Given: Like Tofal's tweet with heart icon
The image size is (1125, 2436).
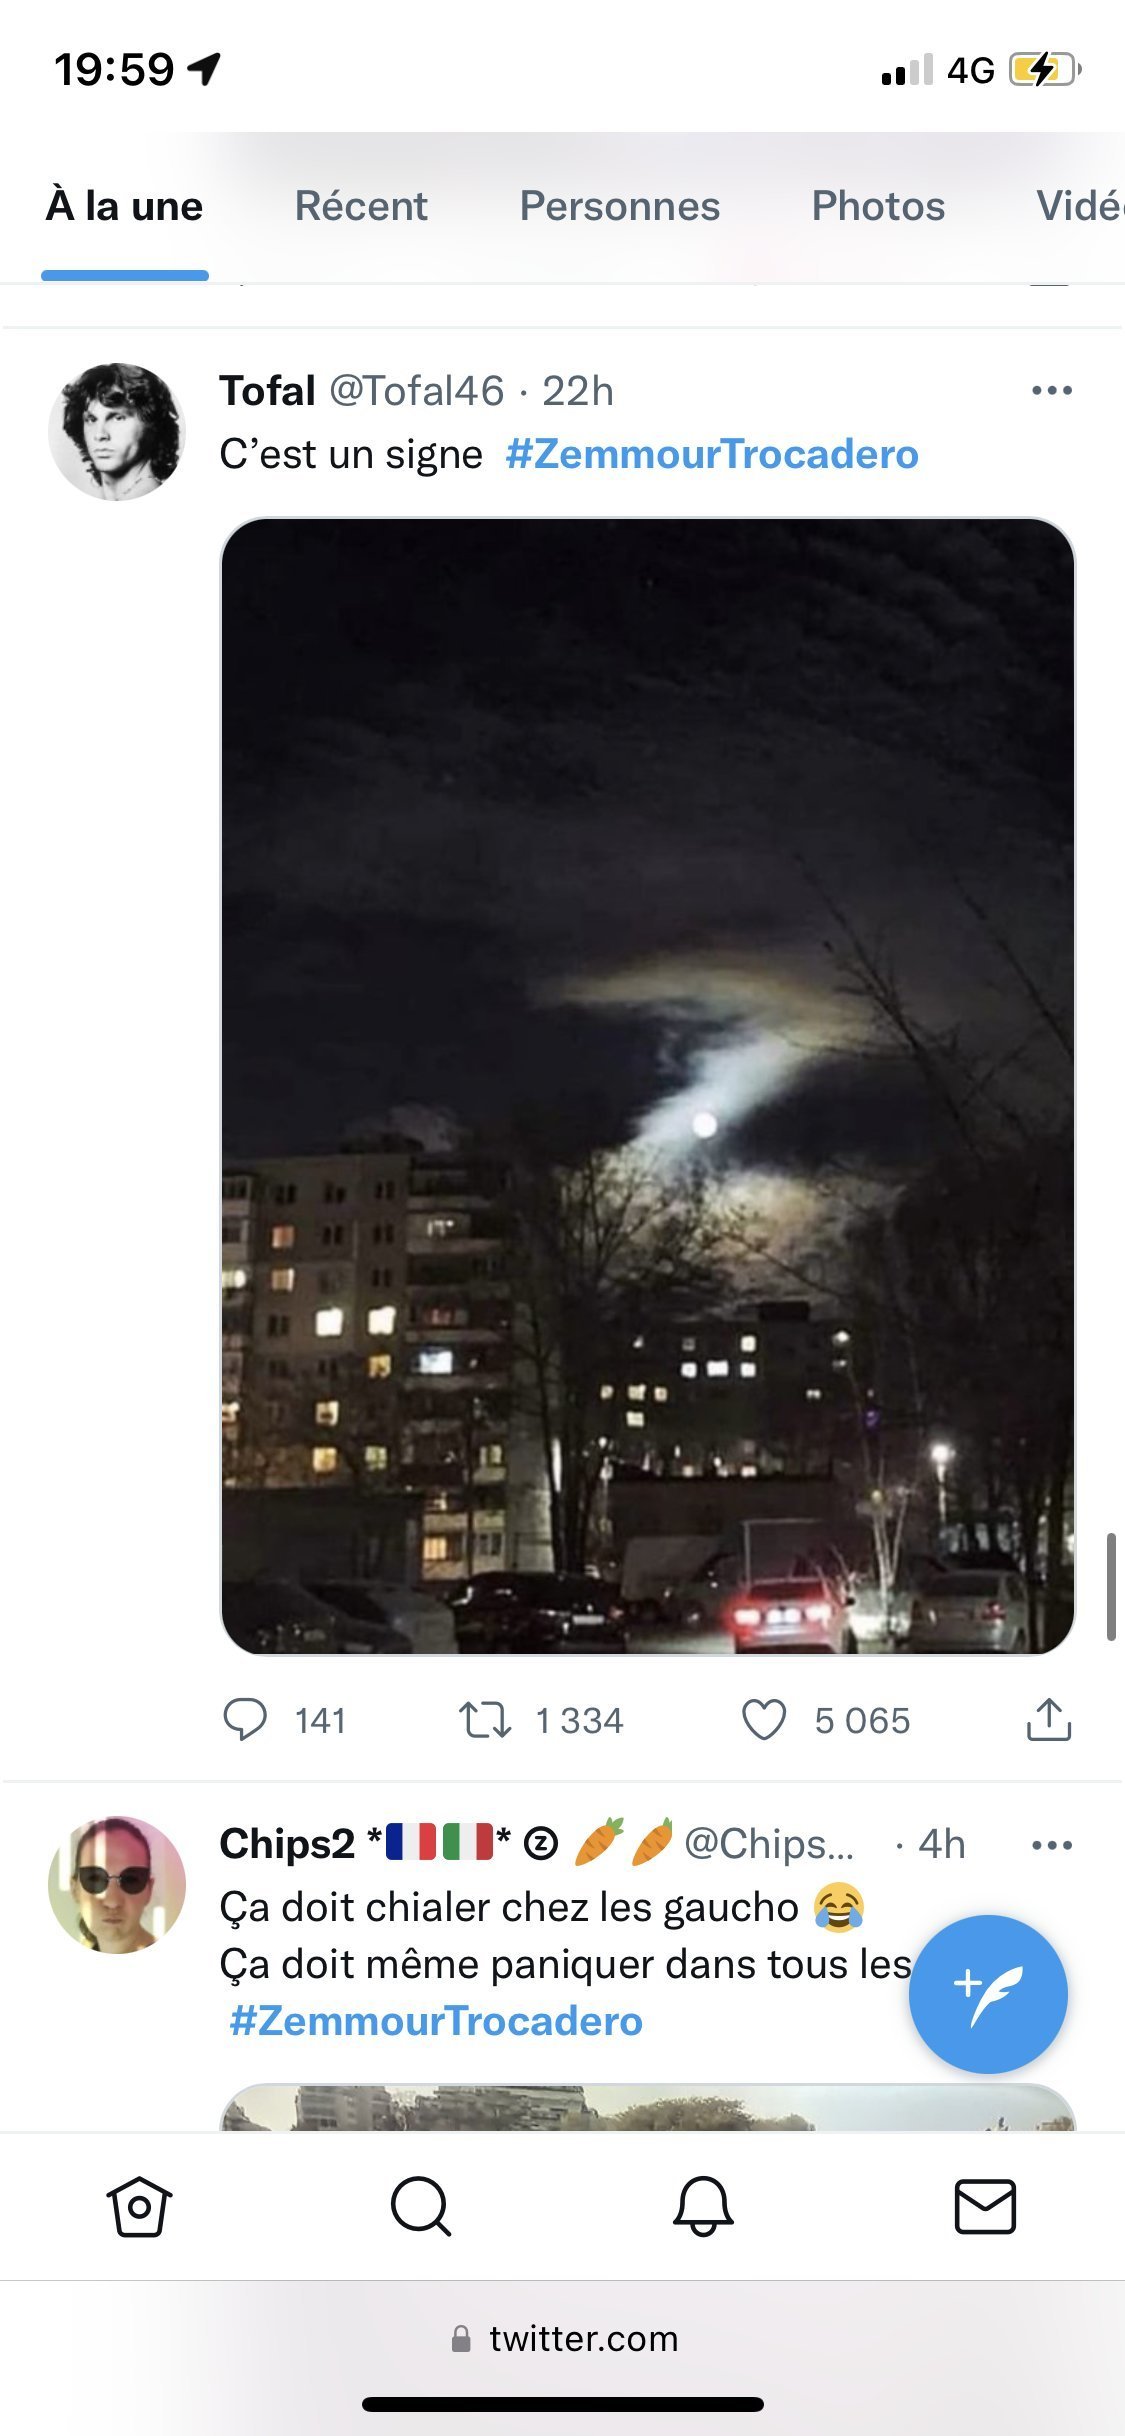Looking at the screenshot, I should point(764,1720).
